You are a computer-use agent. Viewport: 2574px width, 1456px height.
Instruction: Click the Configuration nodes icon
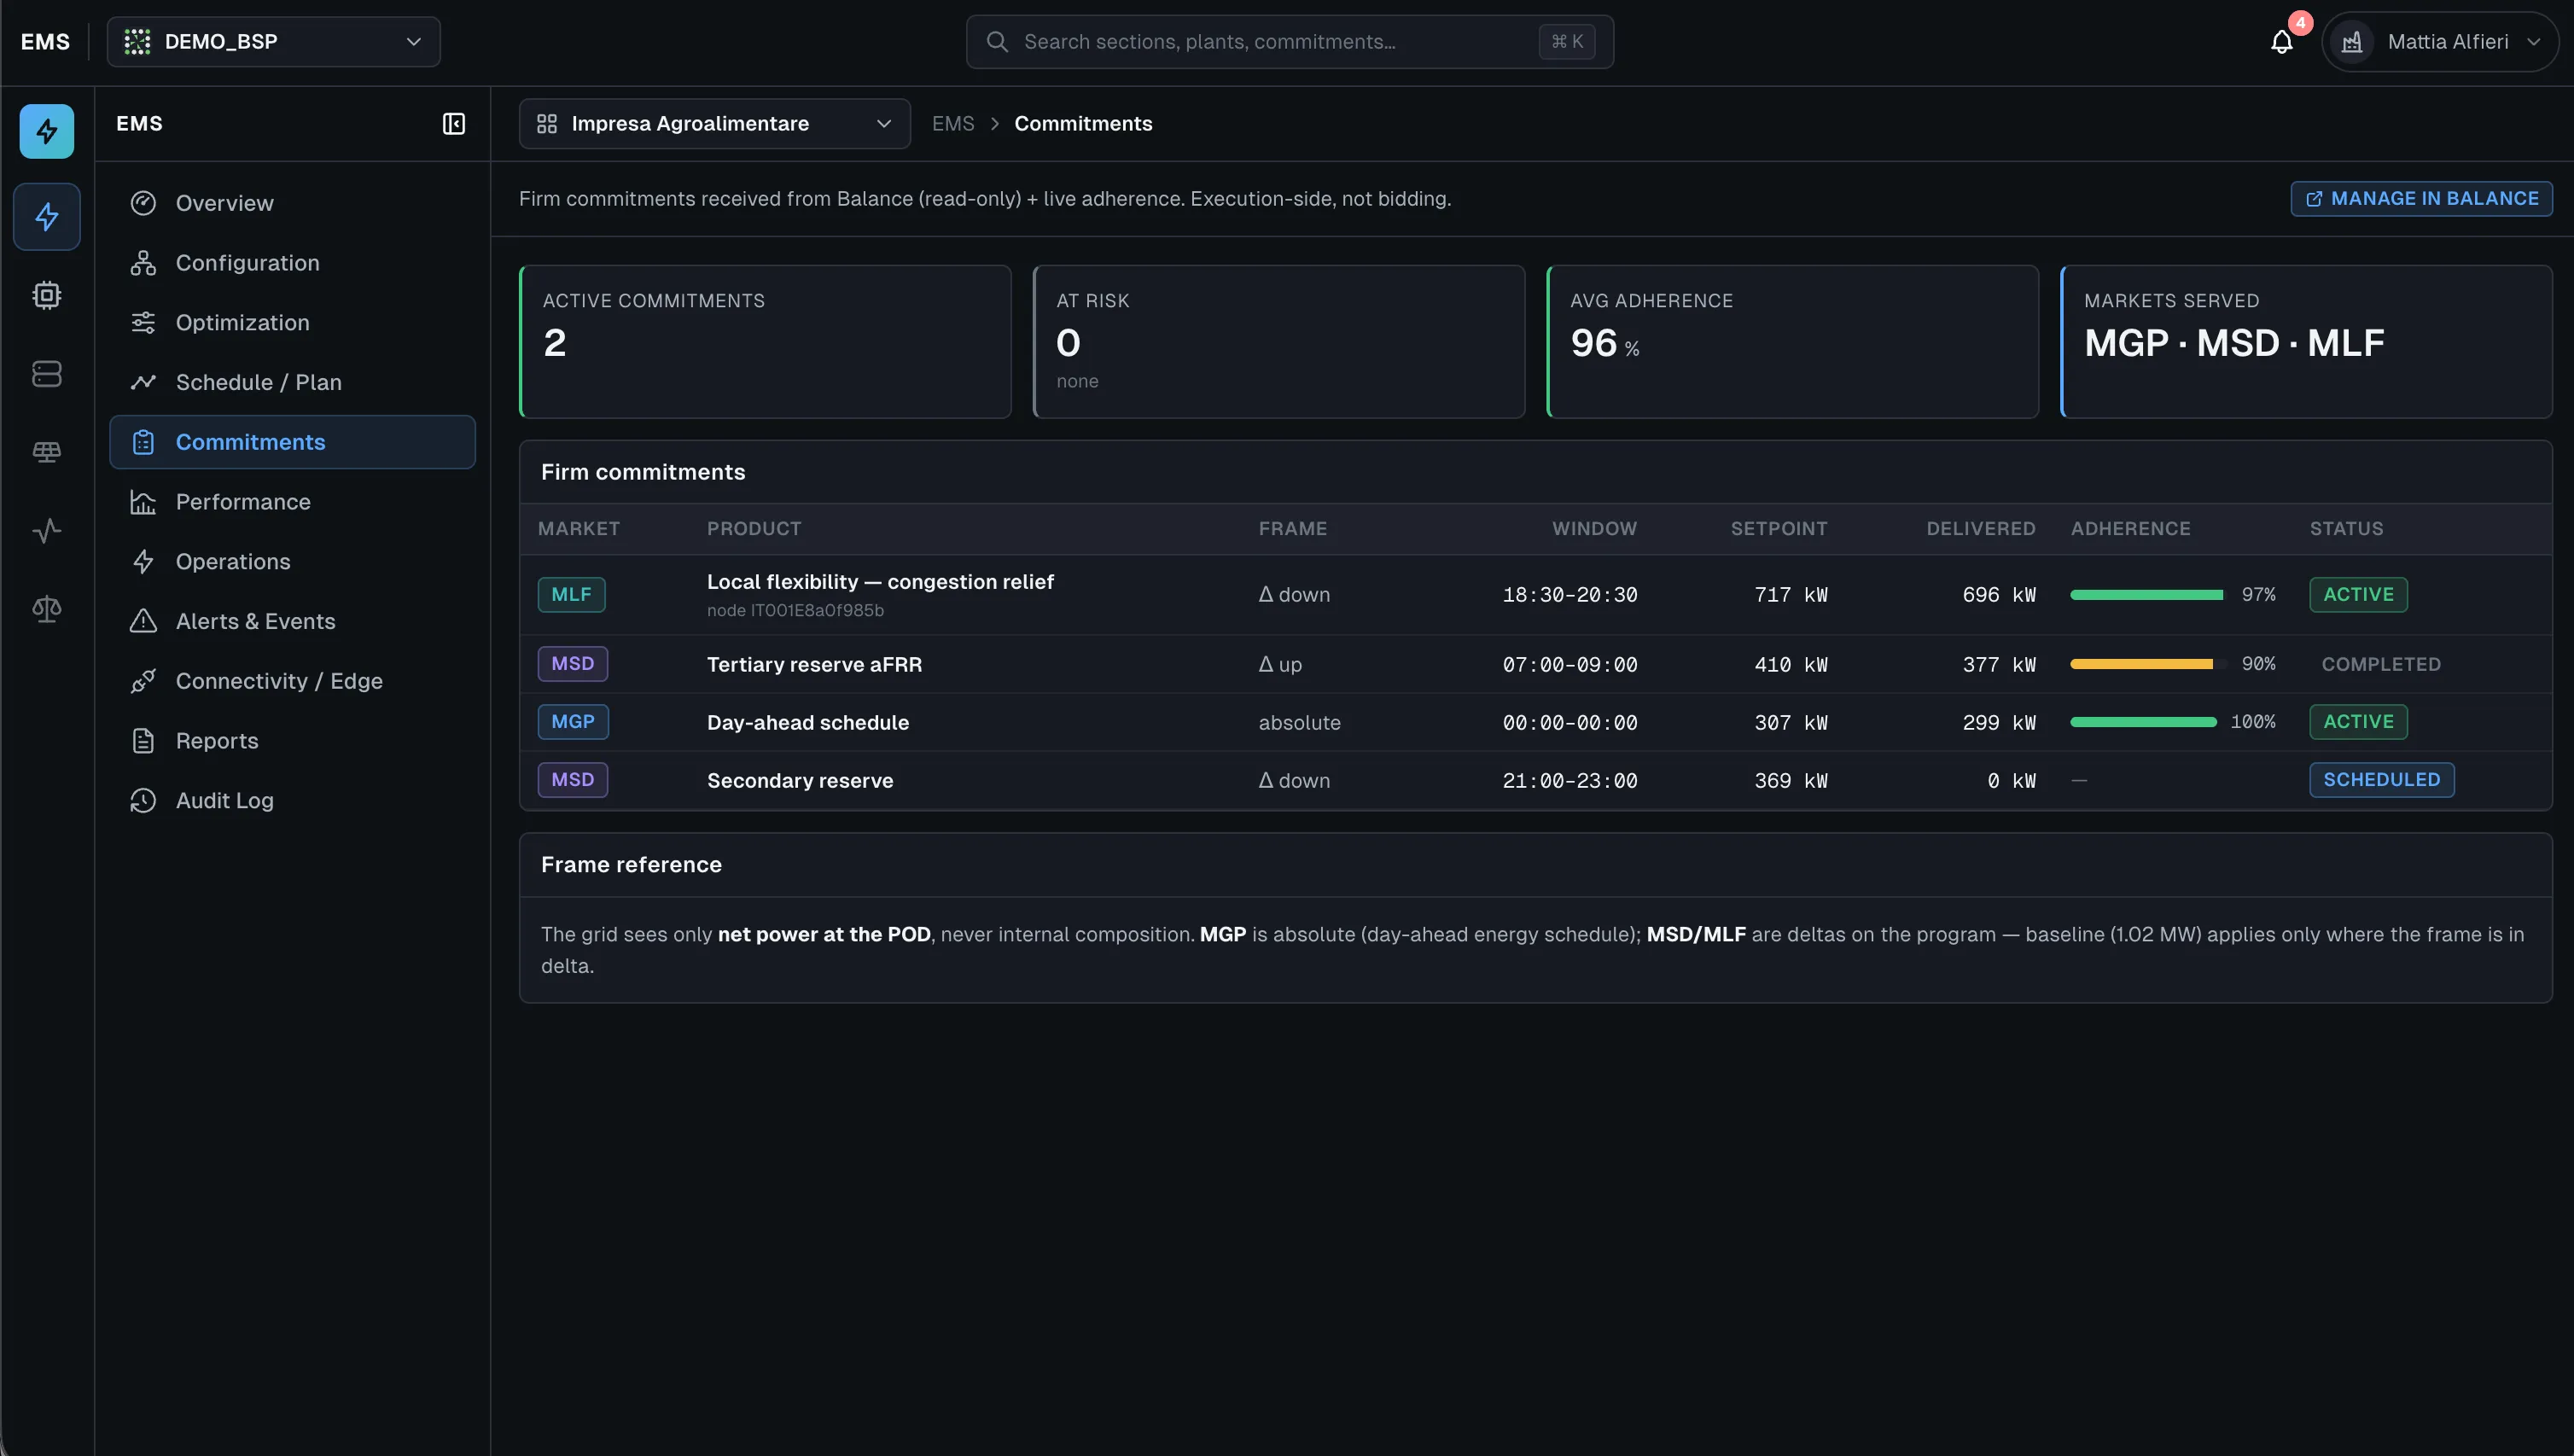143,263
